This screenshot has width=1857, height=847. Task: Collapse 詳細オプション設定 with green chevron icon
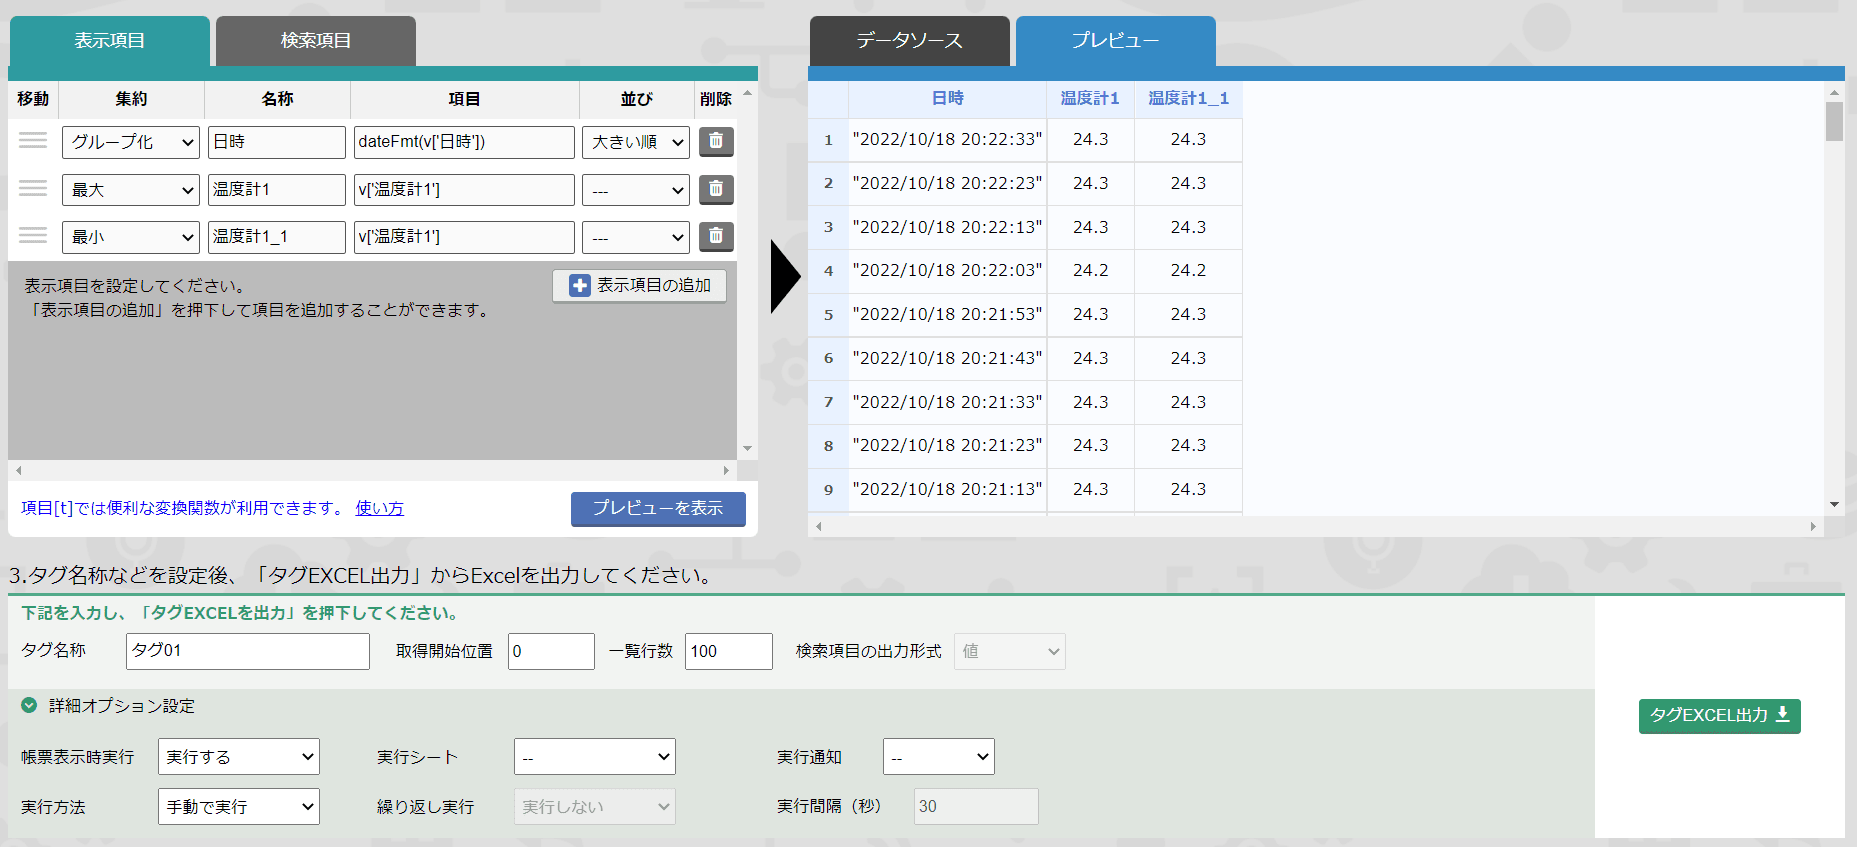tap(29, 705)
